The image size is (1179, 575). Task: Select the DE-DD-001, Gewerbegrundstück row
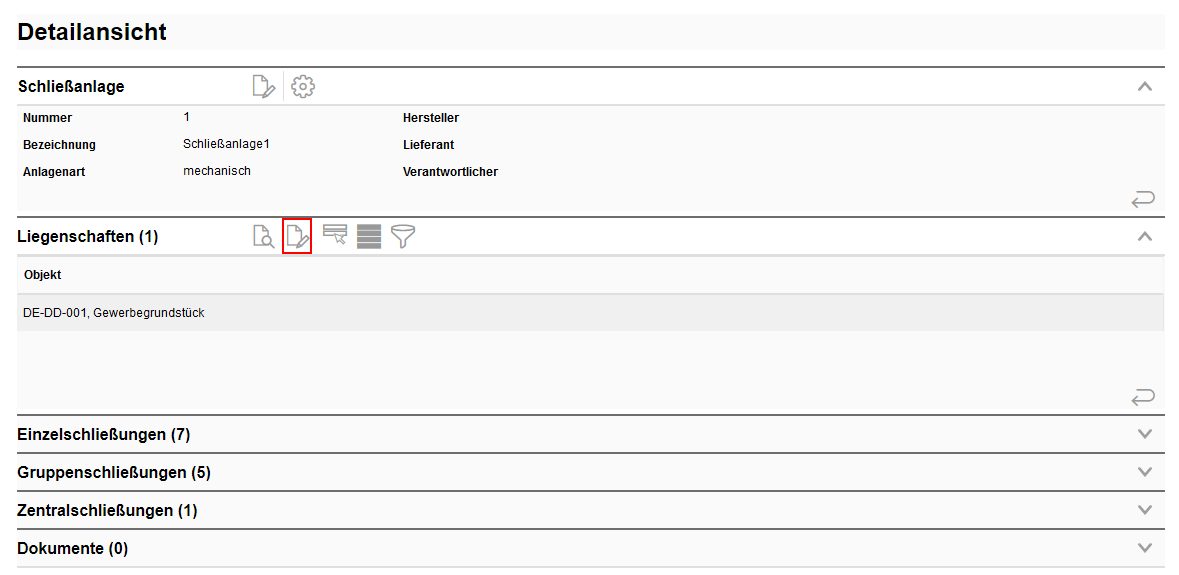pos(114,313)
